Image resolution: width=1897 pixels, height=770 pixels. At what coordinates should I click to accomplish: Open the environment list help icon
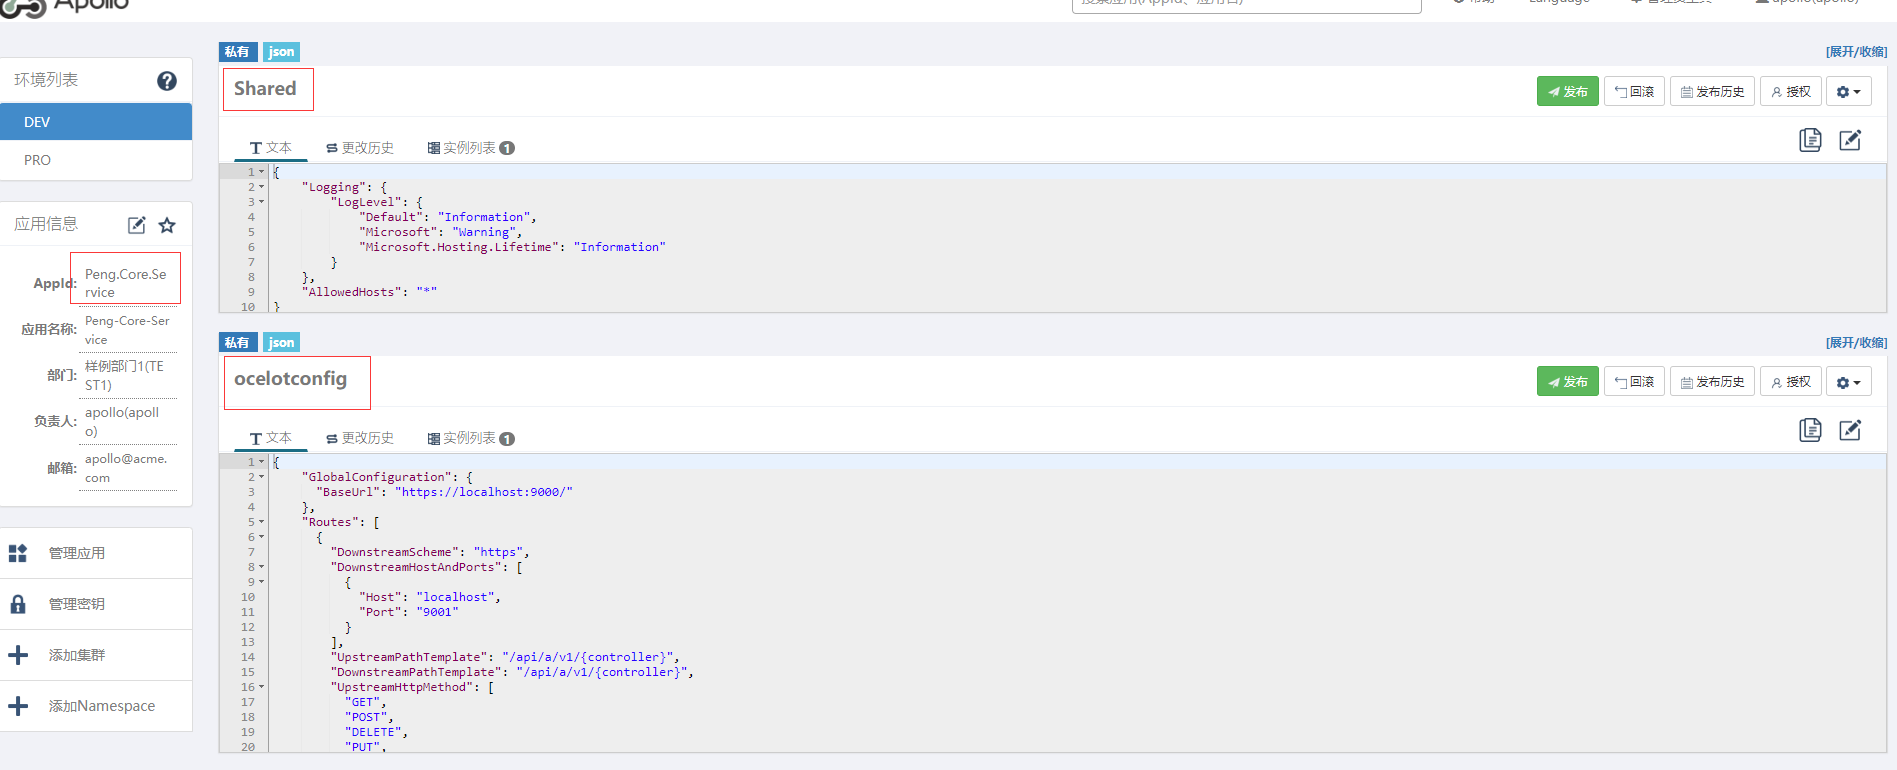(167, 81)
